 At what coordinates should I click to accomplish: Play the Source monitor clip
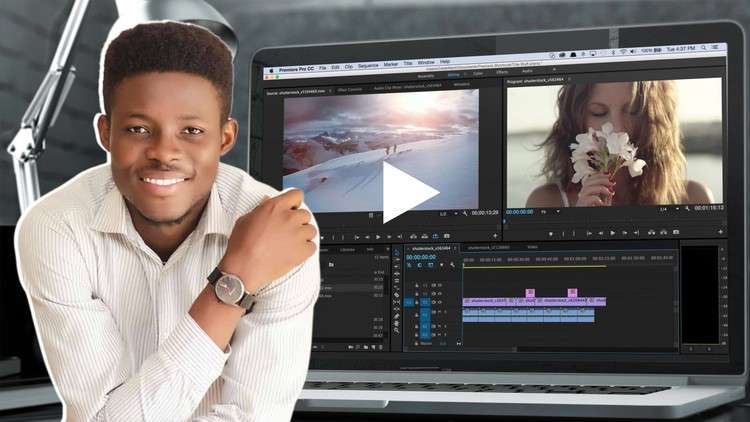pos(378,237)
